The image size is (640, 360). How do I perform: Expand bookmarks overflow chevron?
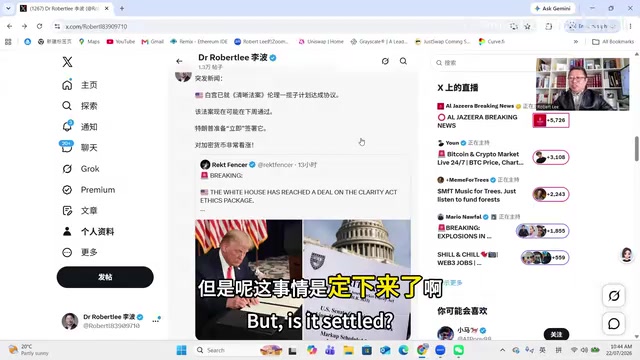(576, 42)
